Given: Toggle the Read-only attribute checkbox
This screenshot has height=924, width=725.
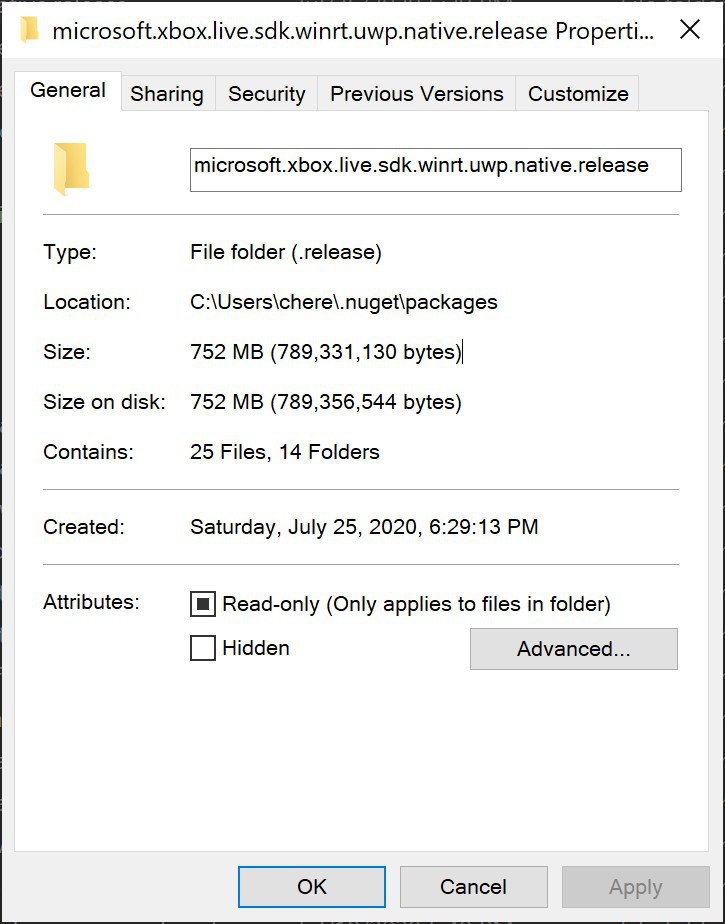Looking at the screenshot, I should pos(203,604).
